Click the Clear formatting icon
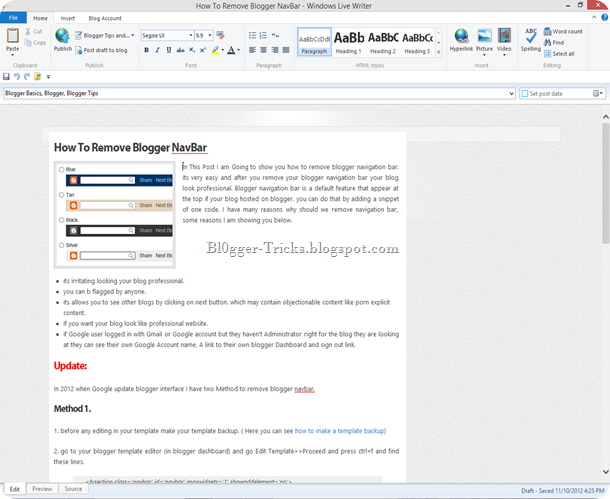This screenshot has width=610, height=499. tap(221, 35)
